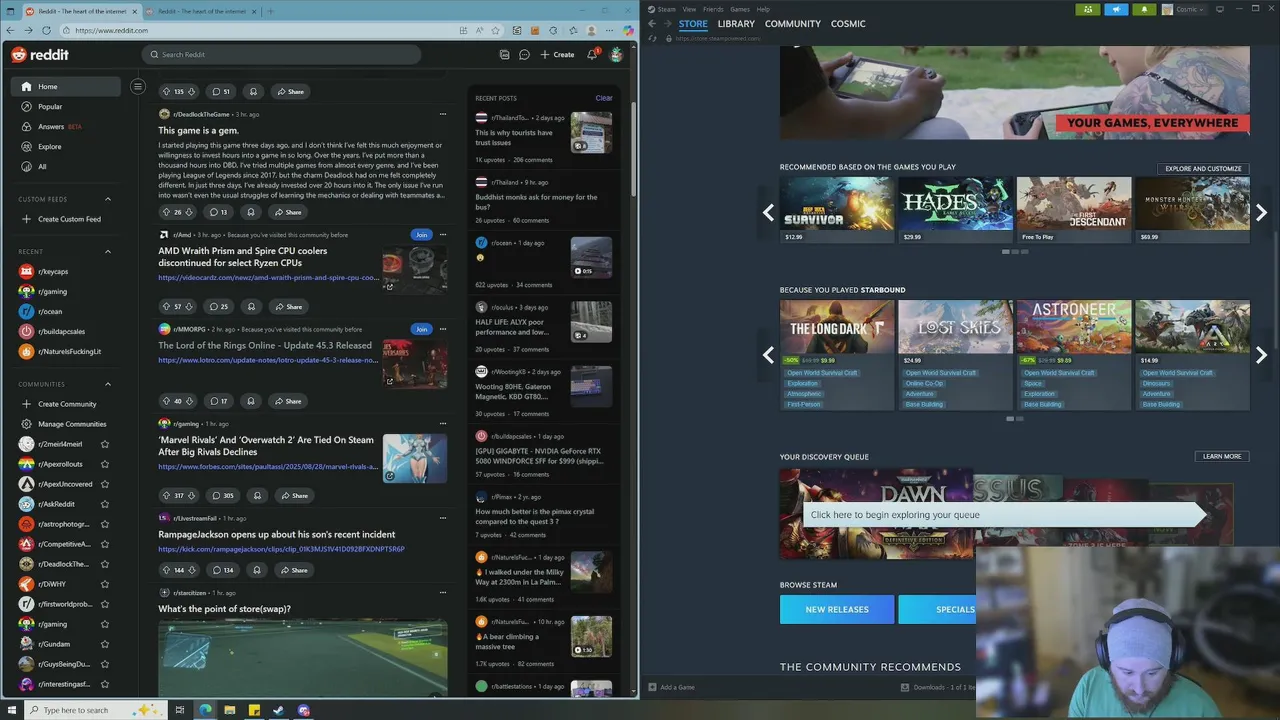Join r/MMORPG community
The height and width of the screenshot is (720, 1280).
click(421, 329)
